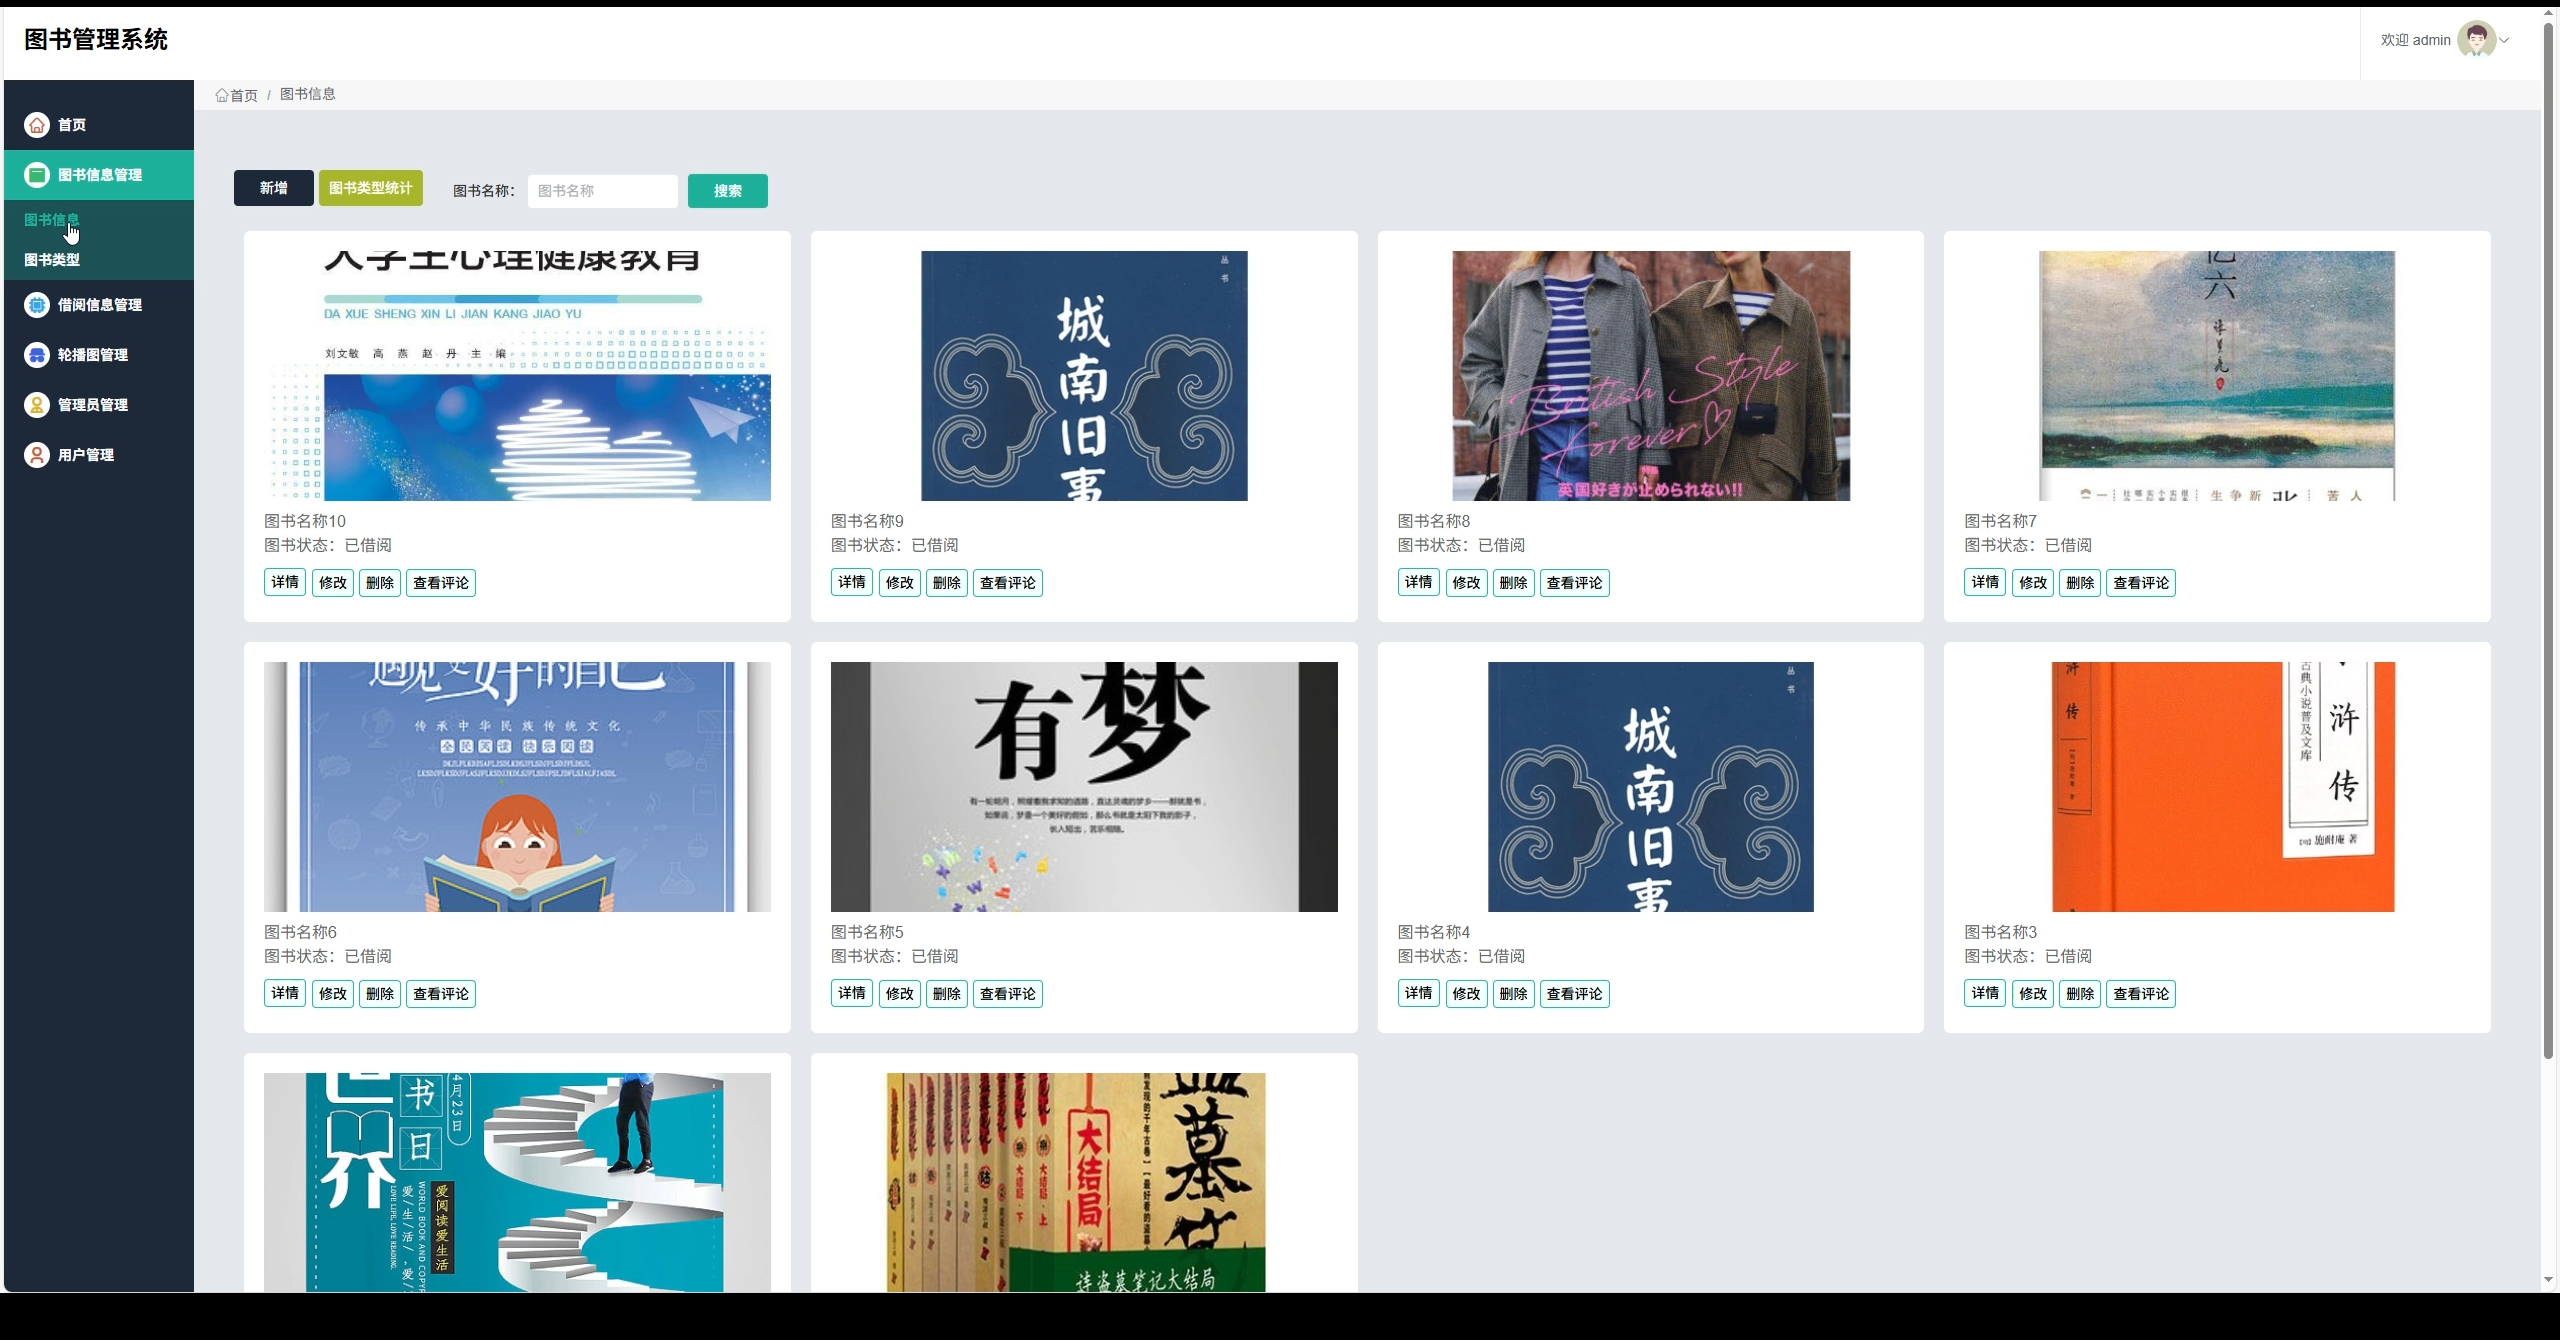This screenshot has width=2560, height=1340.
Task: Click the 轮播图管理 sidebar icon
Action: point(37,355)
